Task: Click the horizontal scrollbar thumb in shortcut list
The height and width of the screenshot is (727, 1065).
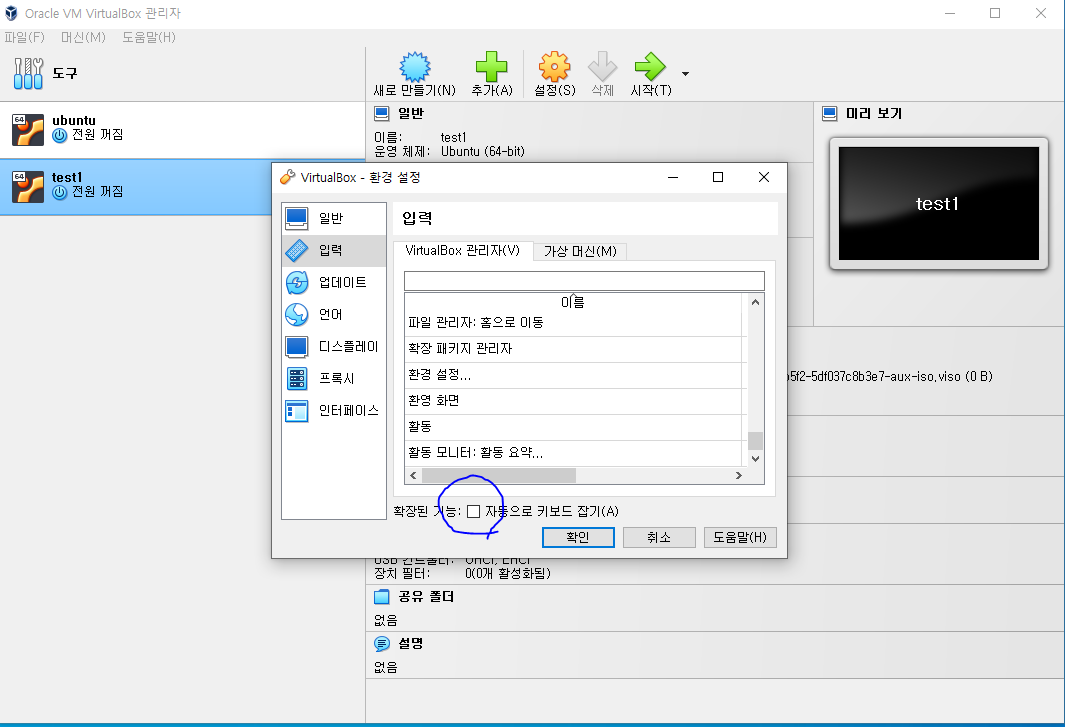Action: [x=499, y=476]
